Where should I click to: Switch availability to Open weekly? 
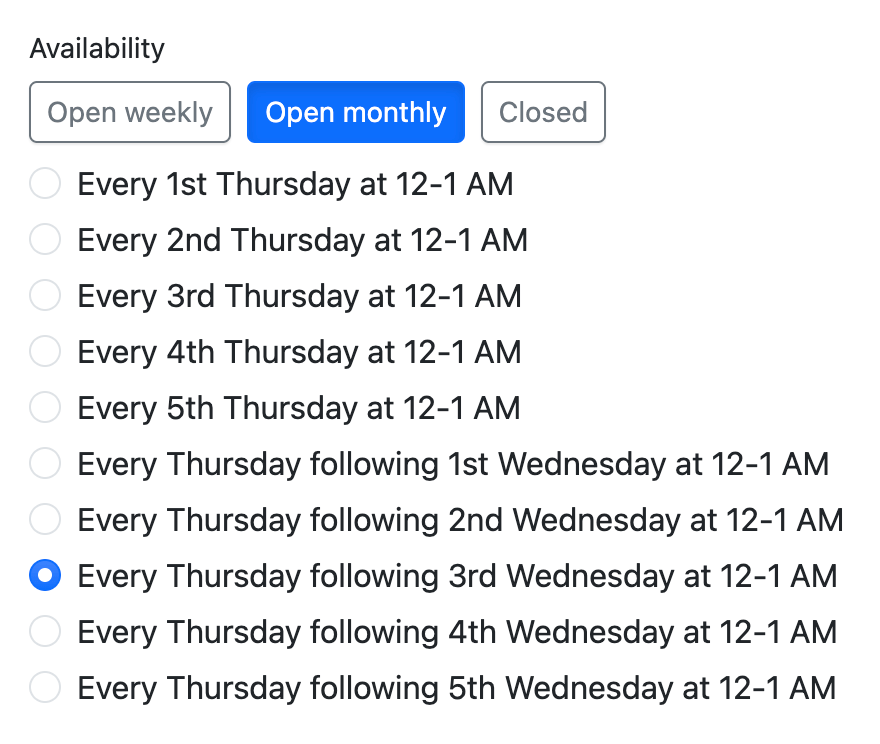(x=129, y=112)
